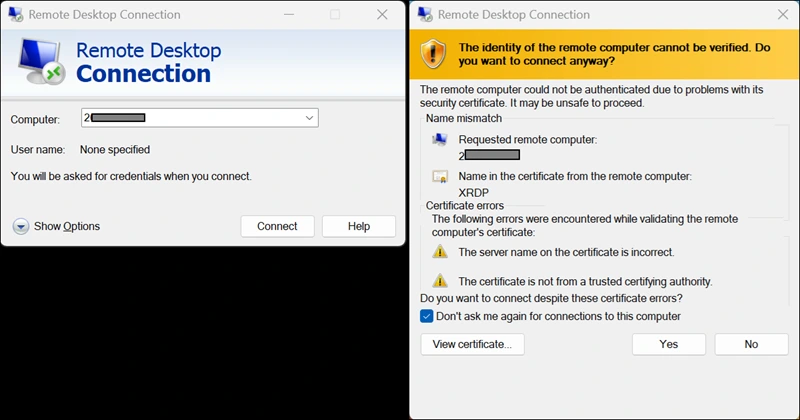This screenshot has height=420, width=800.
Task: Open Help in Remote Desktop Connection
Action: (x=359, y=226)
